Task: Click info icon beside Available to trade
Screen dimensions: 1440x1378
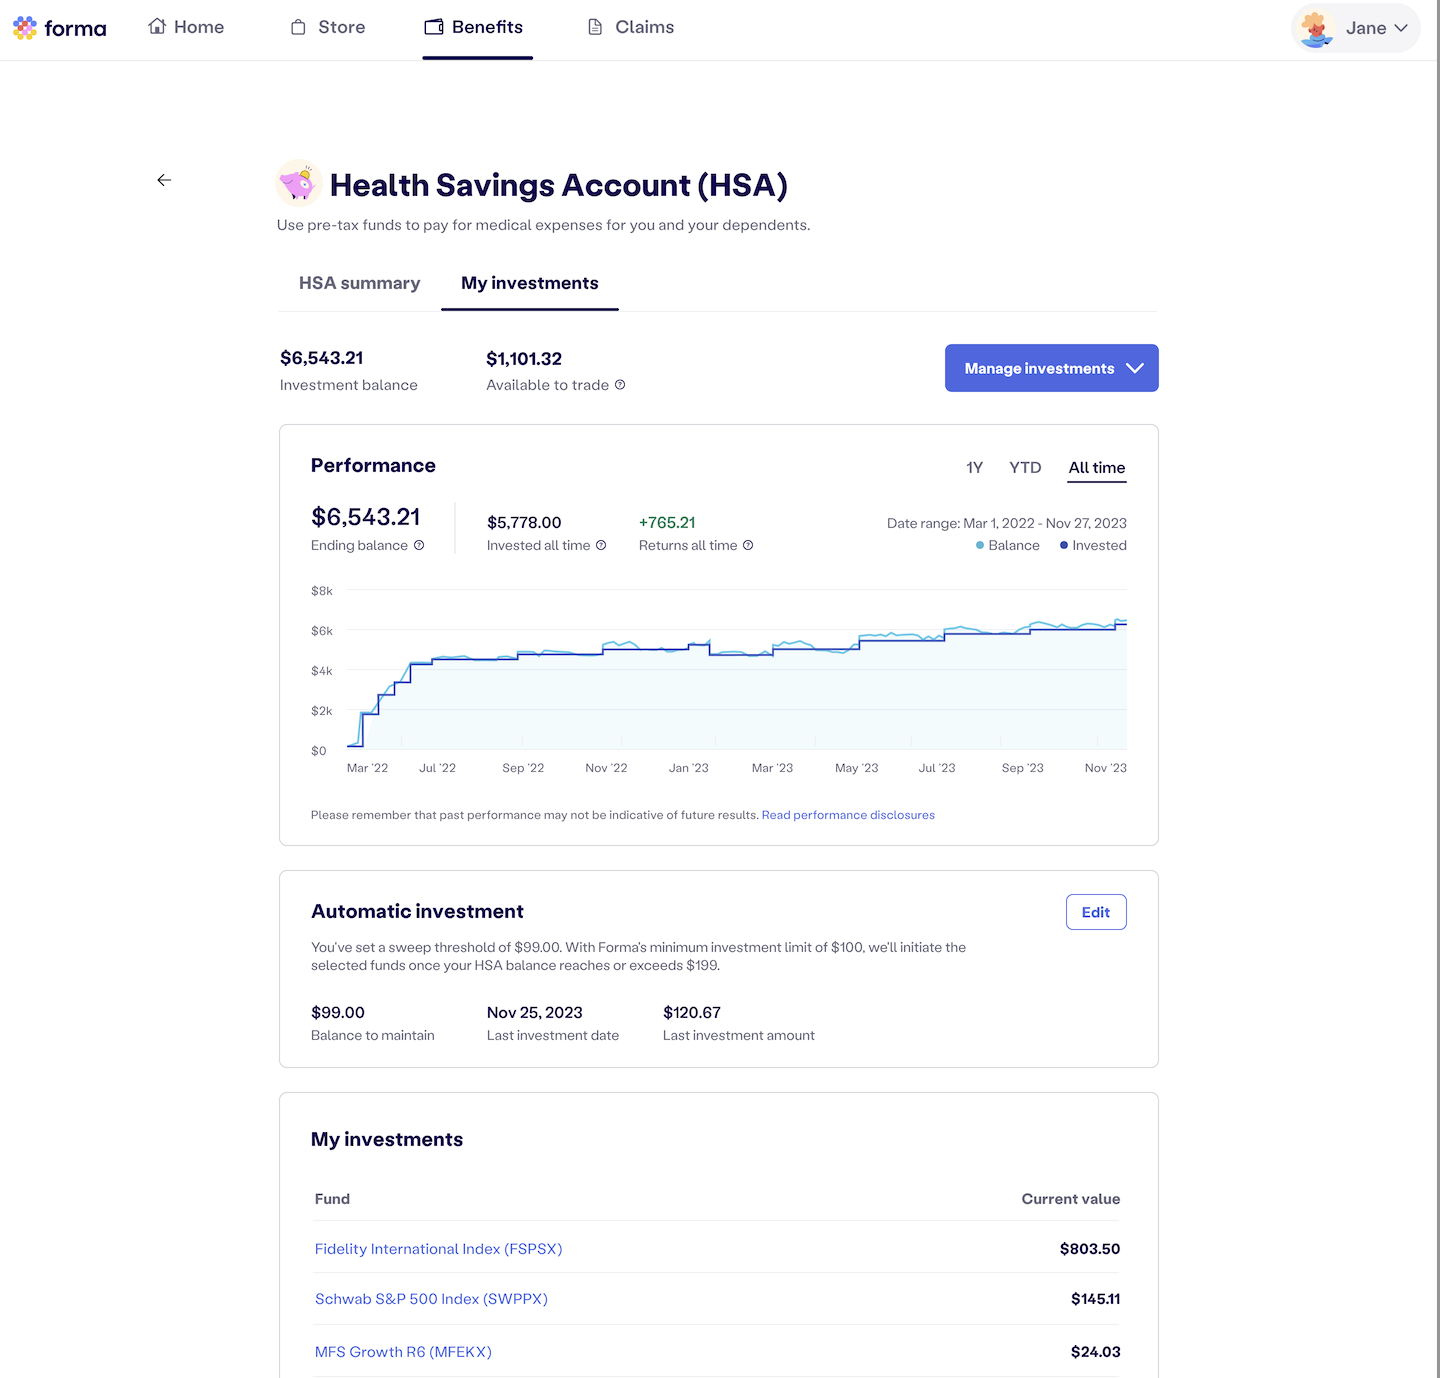Action: click(620, 385)
